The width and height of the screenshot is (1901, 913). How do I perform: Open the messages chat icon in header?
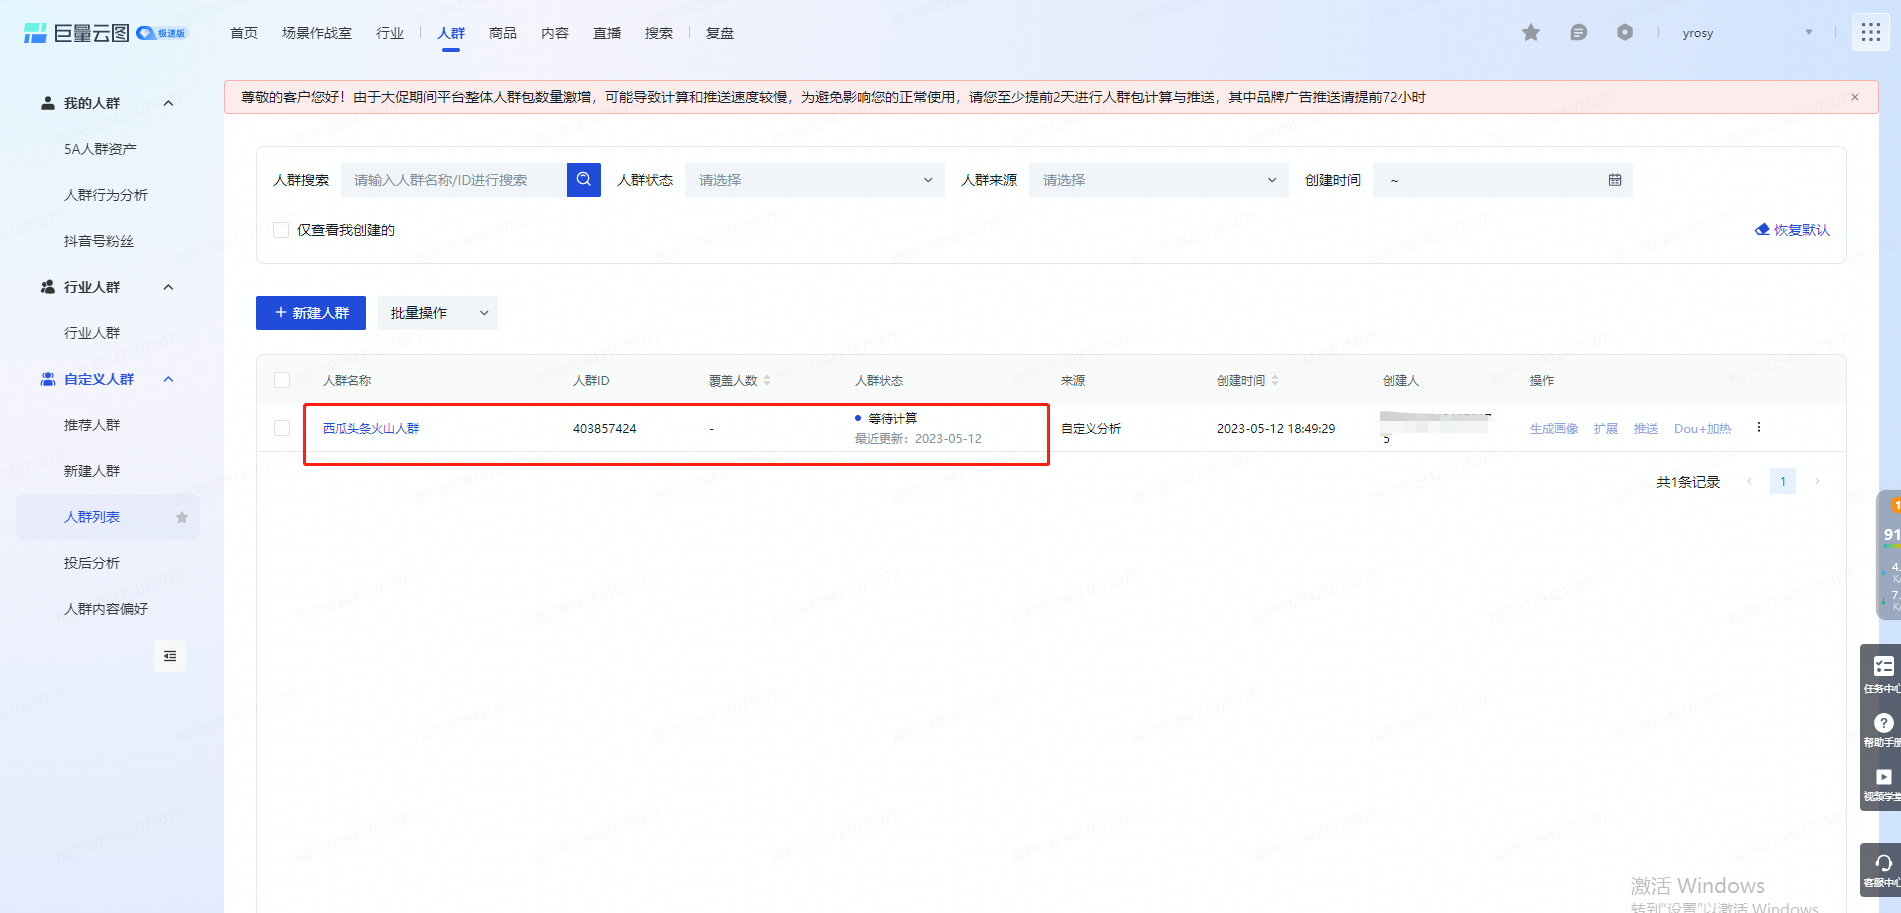click(1578, 33)
